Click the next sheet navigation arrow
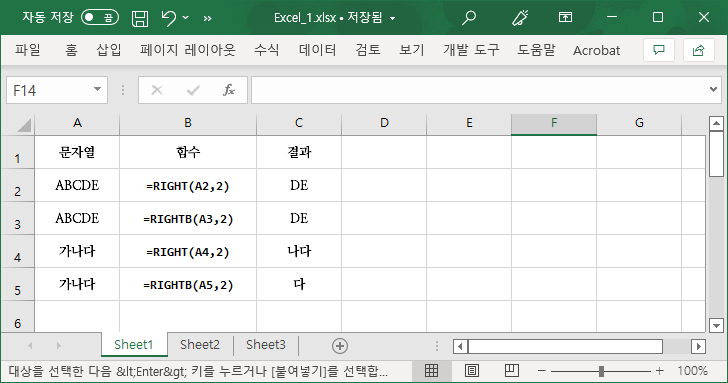The image size is (728, 383). 58,345
